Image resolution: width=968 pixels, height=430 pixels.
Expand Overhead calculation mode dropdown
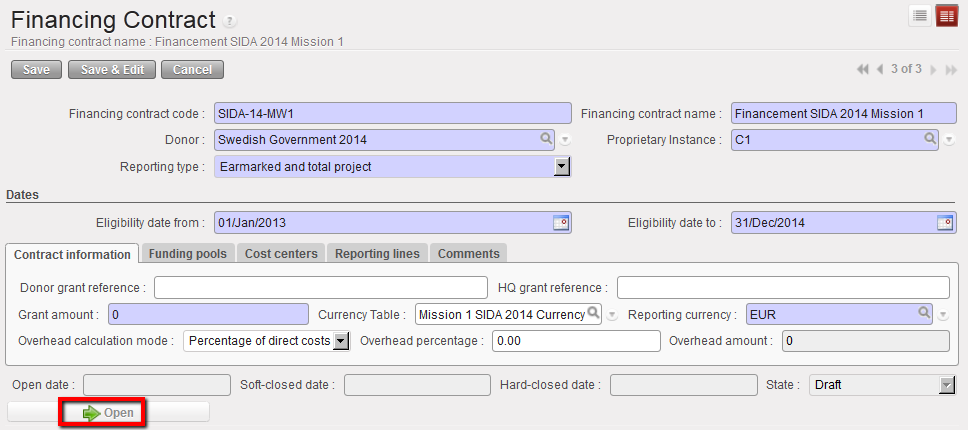(x=340, y=341)
